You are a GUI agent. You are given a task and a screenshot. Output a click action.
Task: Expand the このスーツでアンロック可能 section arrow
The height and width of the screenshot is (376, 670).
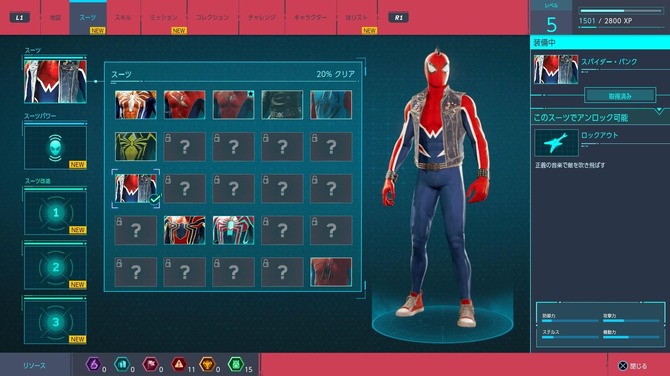click(659, 112)
